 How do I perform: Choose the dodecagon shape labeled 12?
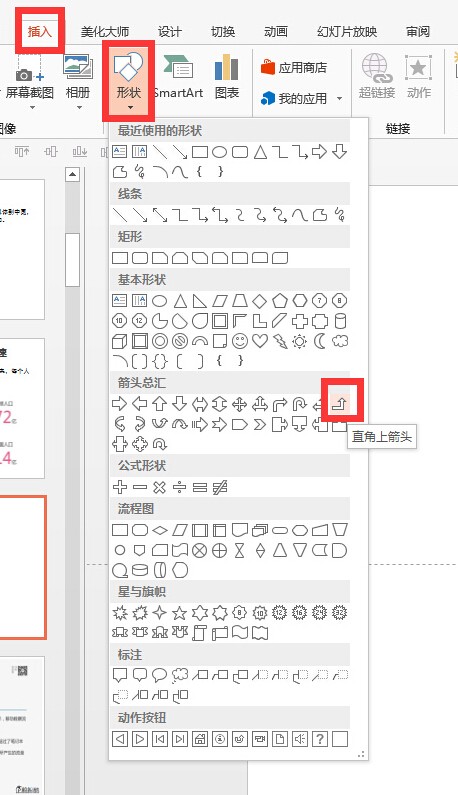click(139, 321)
